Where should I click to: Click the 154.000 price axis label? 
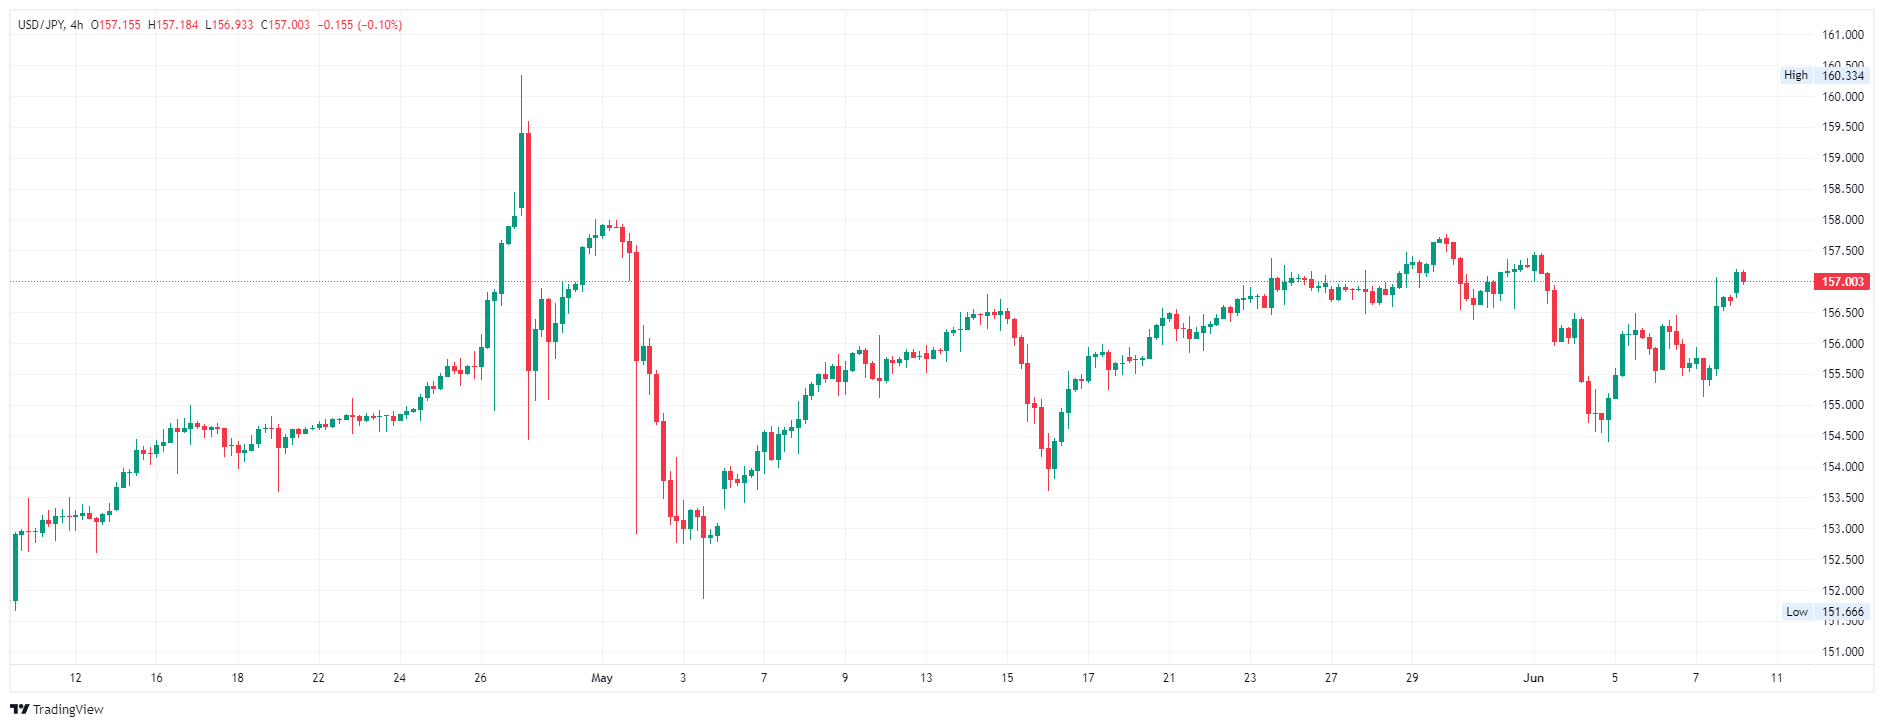point(1842,467)
